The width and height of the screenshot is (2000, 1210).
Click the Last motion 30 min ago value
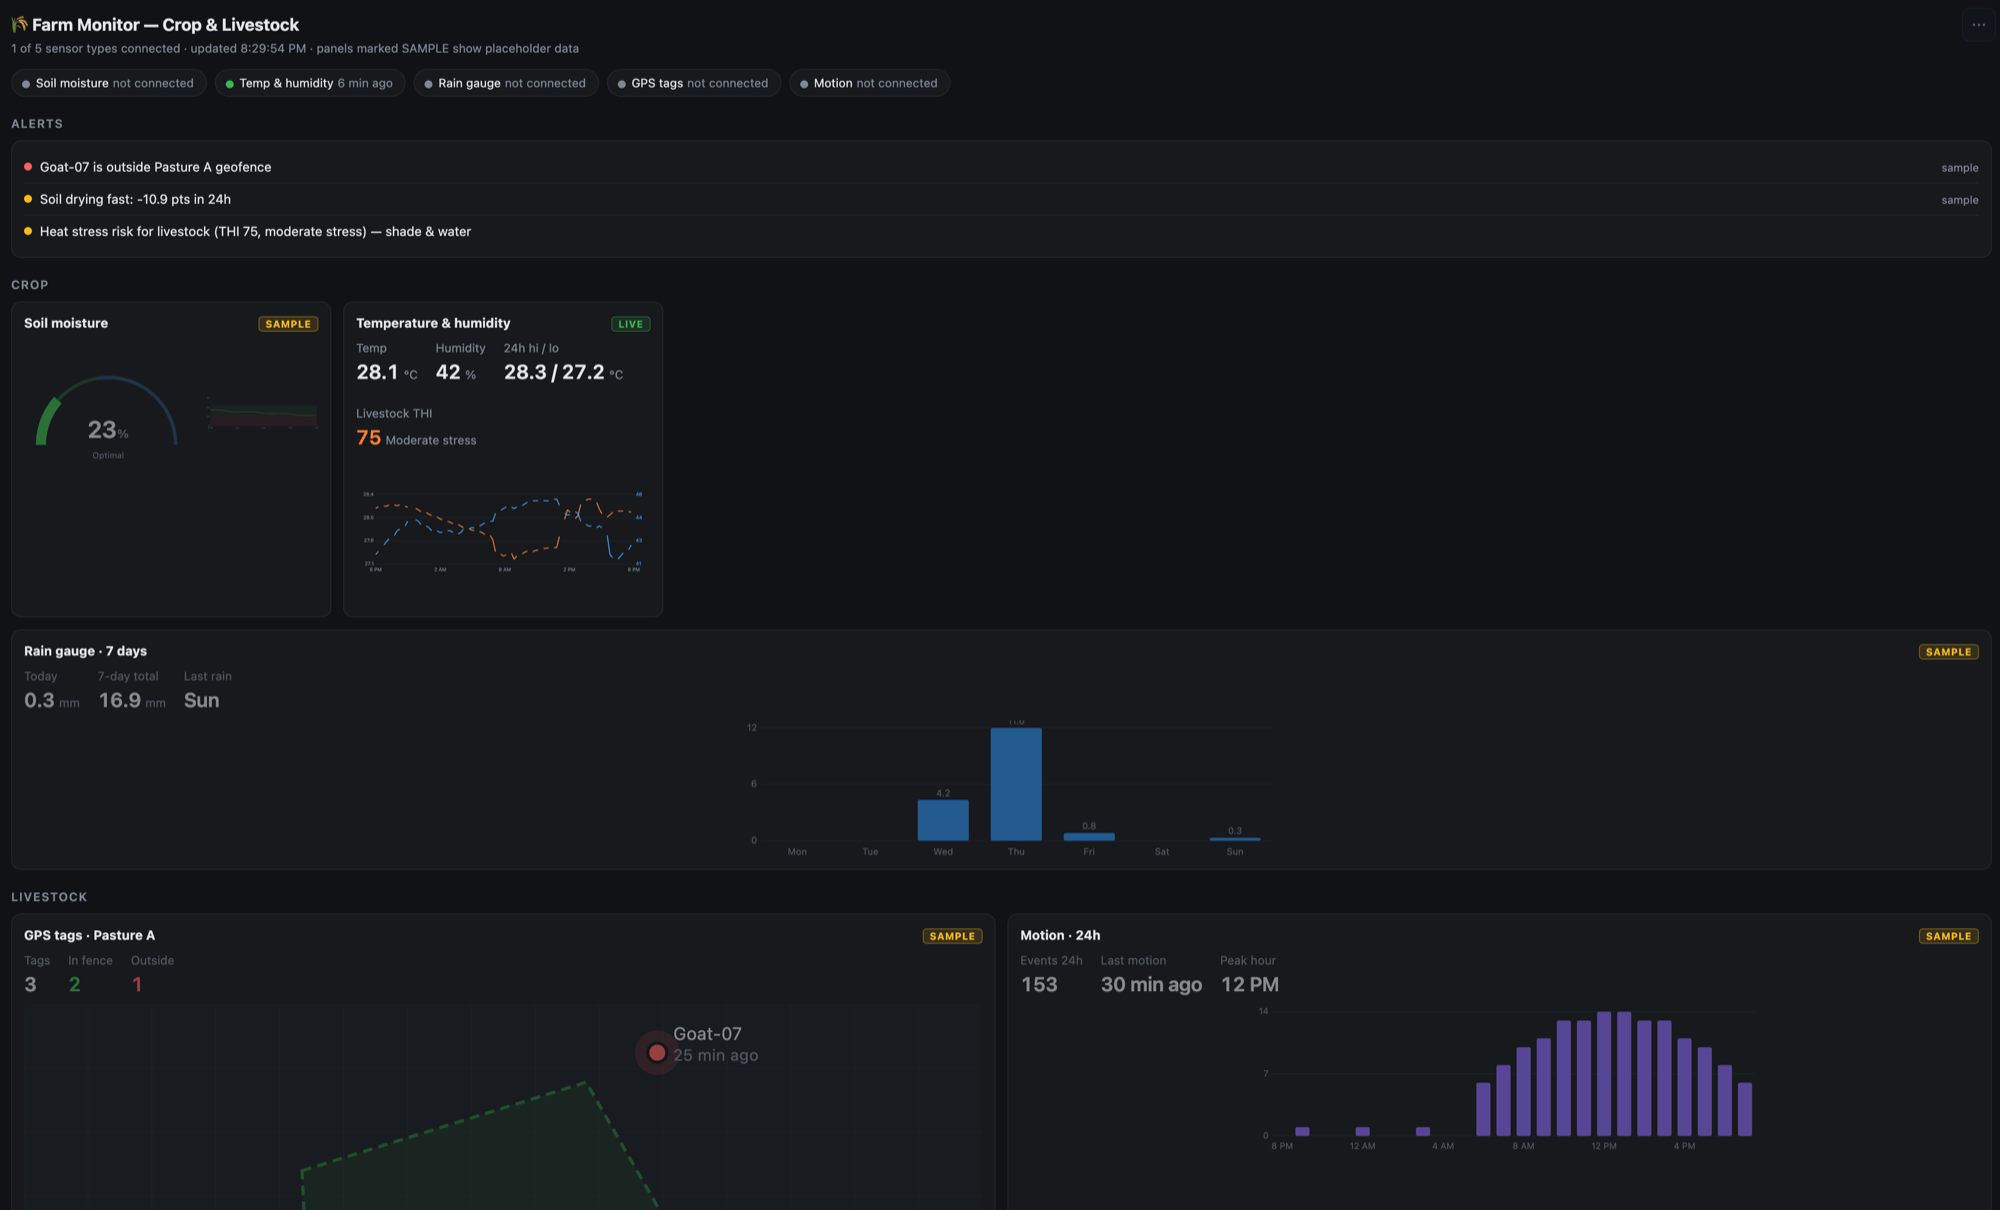point(1151,985)
